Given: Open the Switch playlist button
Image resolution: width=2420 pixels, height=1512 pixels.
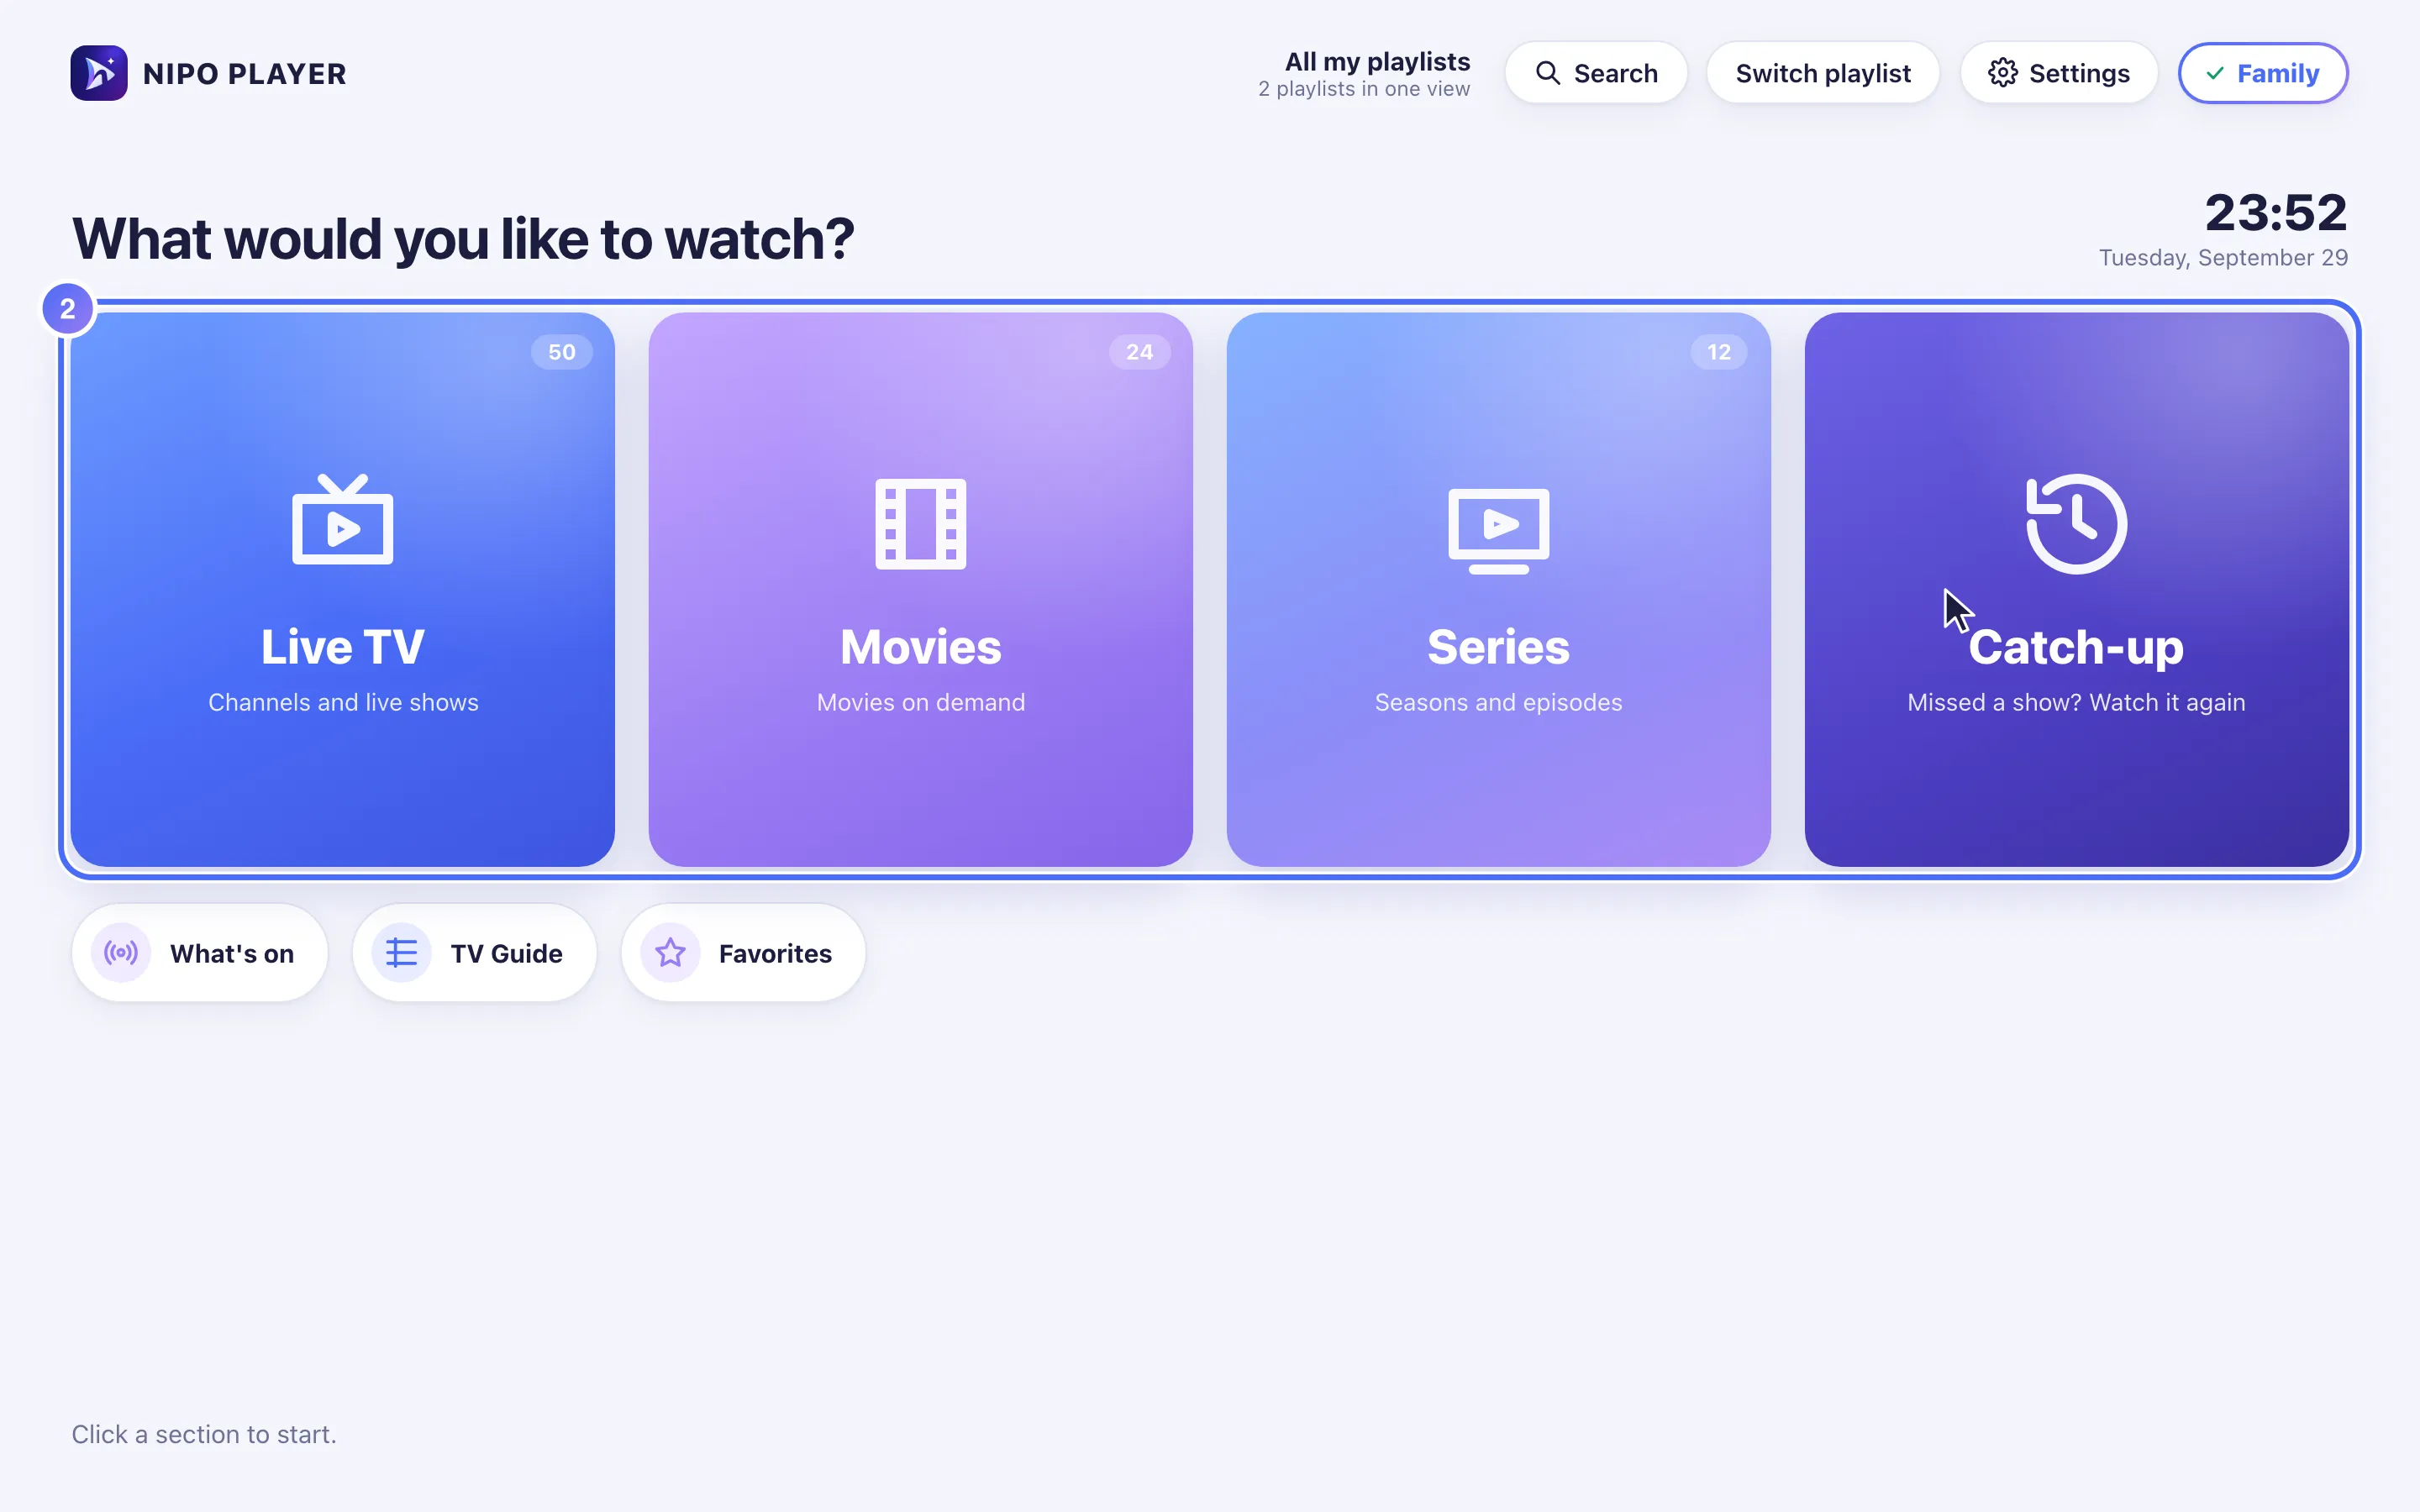Looking at the screenshot, I should [1823, 73].
